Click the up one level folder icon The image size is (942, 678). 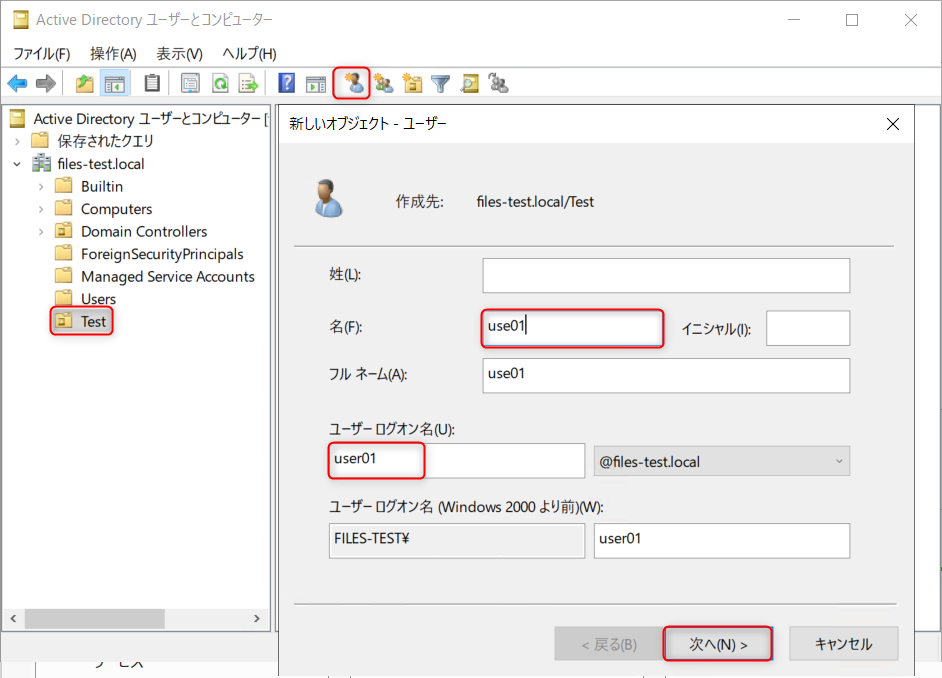click(85, 84)
